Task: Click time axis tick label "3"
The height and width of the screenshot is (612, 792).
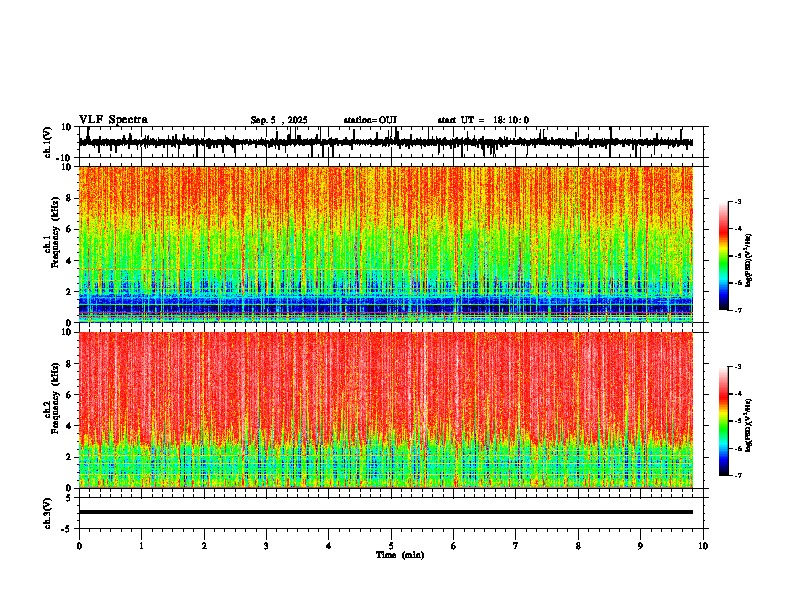Action: pos(266,546)
